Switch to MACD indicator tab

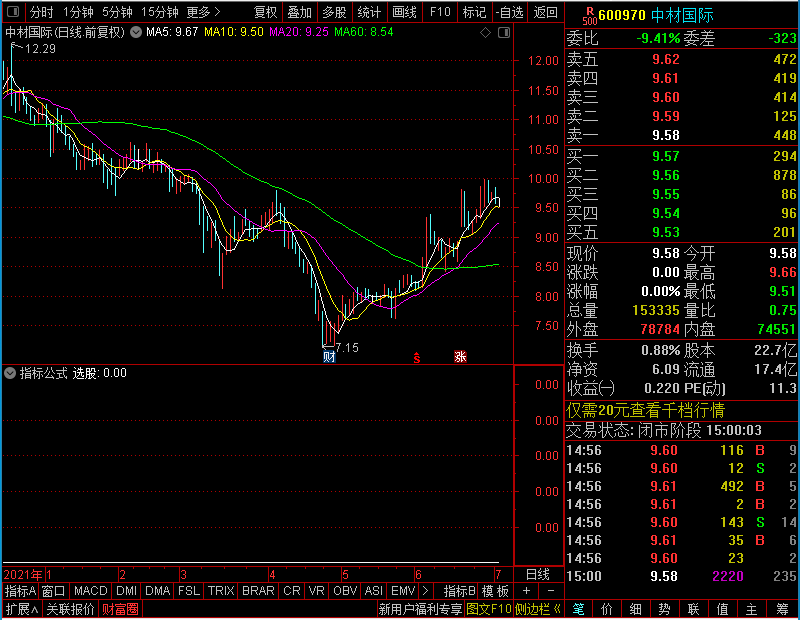pos(90,591)
